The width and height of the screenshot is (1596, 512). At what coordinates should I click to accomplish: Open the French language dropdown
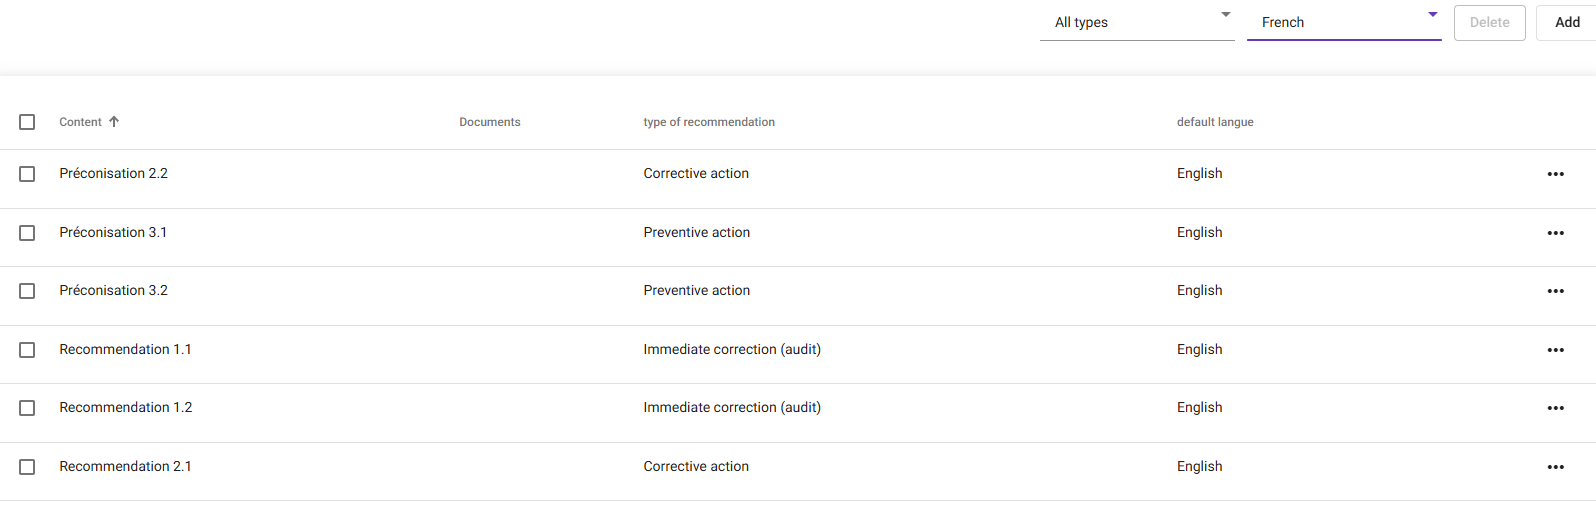(x=1343, y=22)
